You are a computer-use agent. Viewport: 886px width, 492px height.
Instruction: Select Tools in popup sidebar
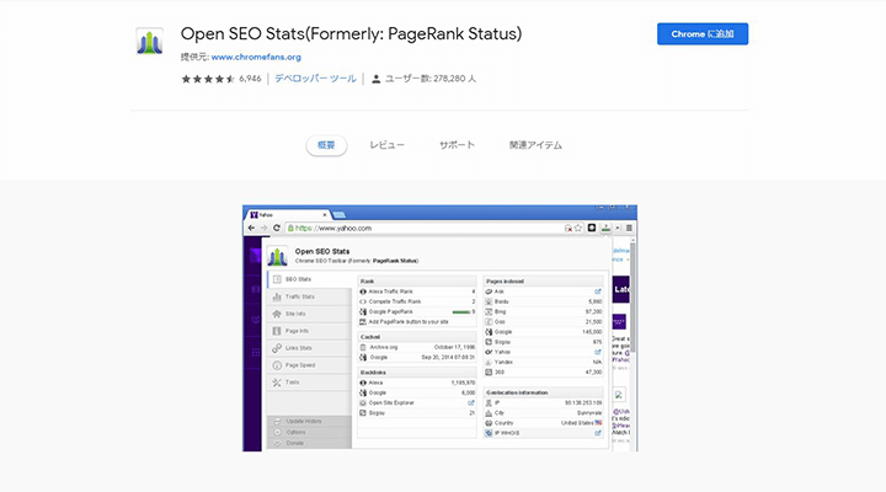[x=309, y=382]
